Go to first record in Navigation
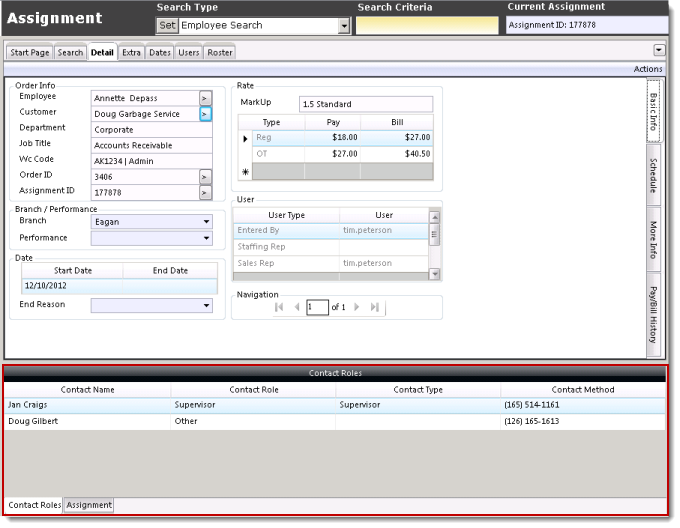Image resolution: width=680 pixels, height=528 pixels. pyautogui.click(x=279, y=307)
